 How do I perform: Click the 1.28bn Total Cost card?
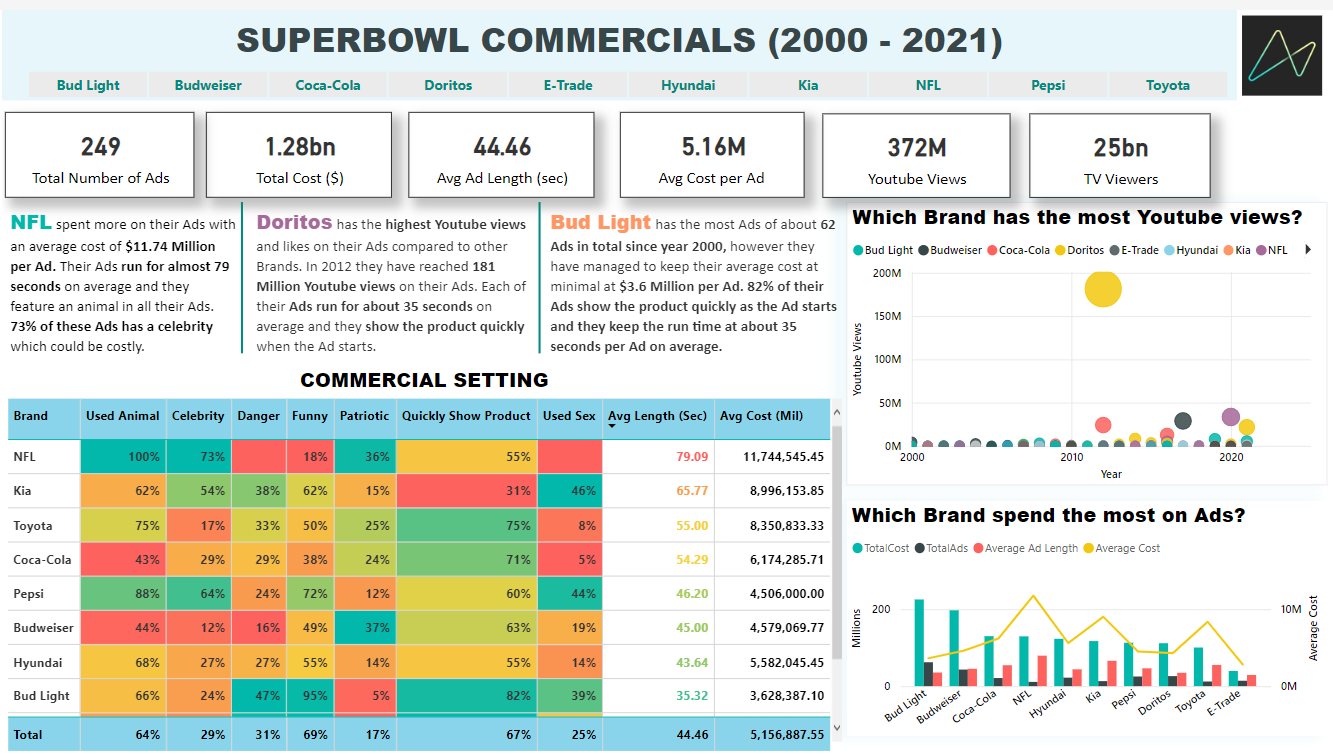point(299,154)
